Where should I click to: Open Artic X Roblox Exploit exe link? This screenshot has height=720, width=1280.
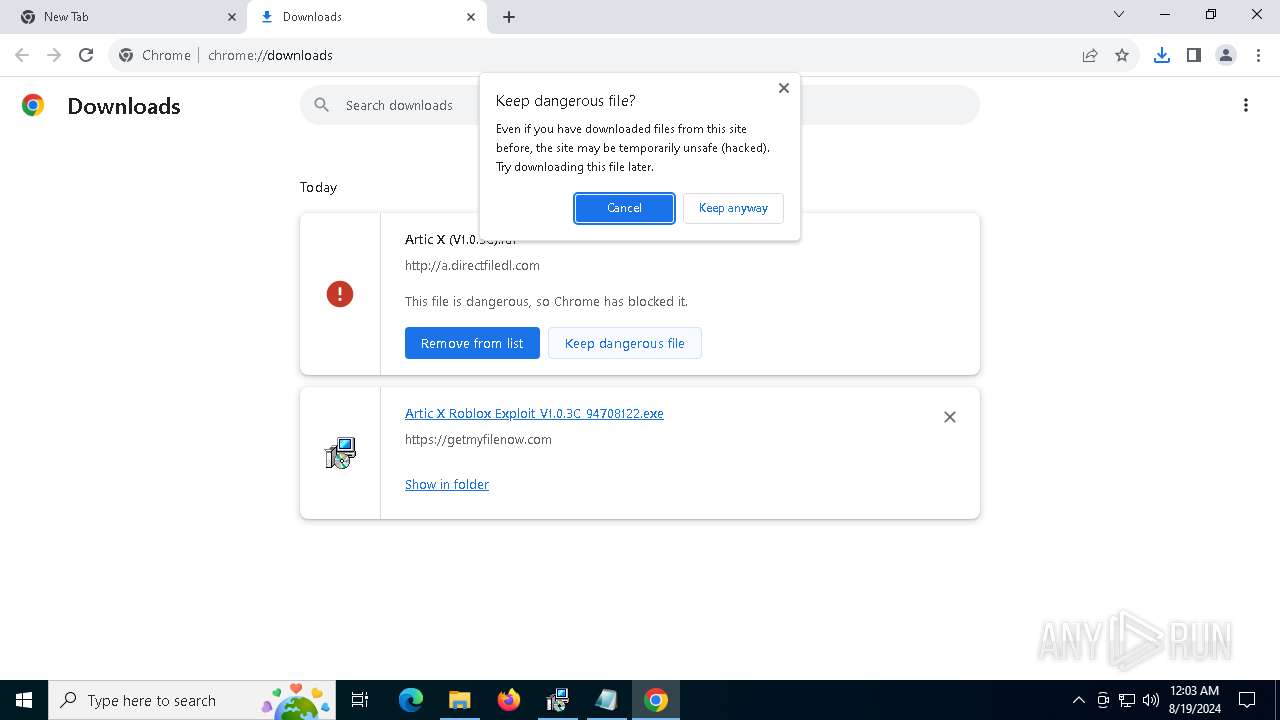click(x=534, y=413)
